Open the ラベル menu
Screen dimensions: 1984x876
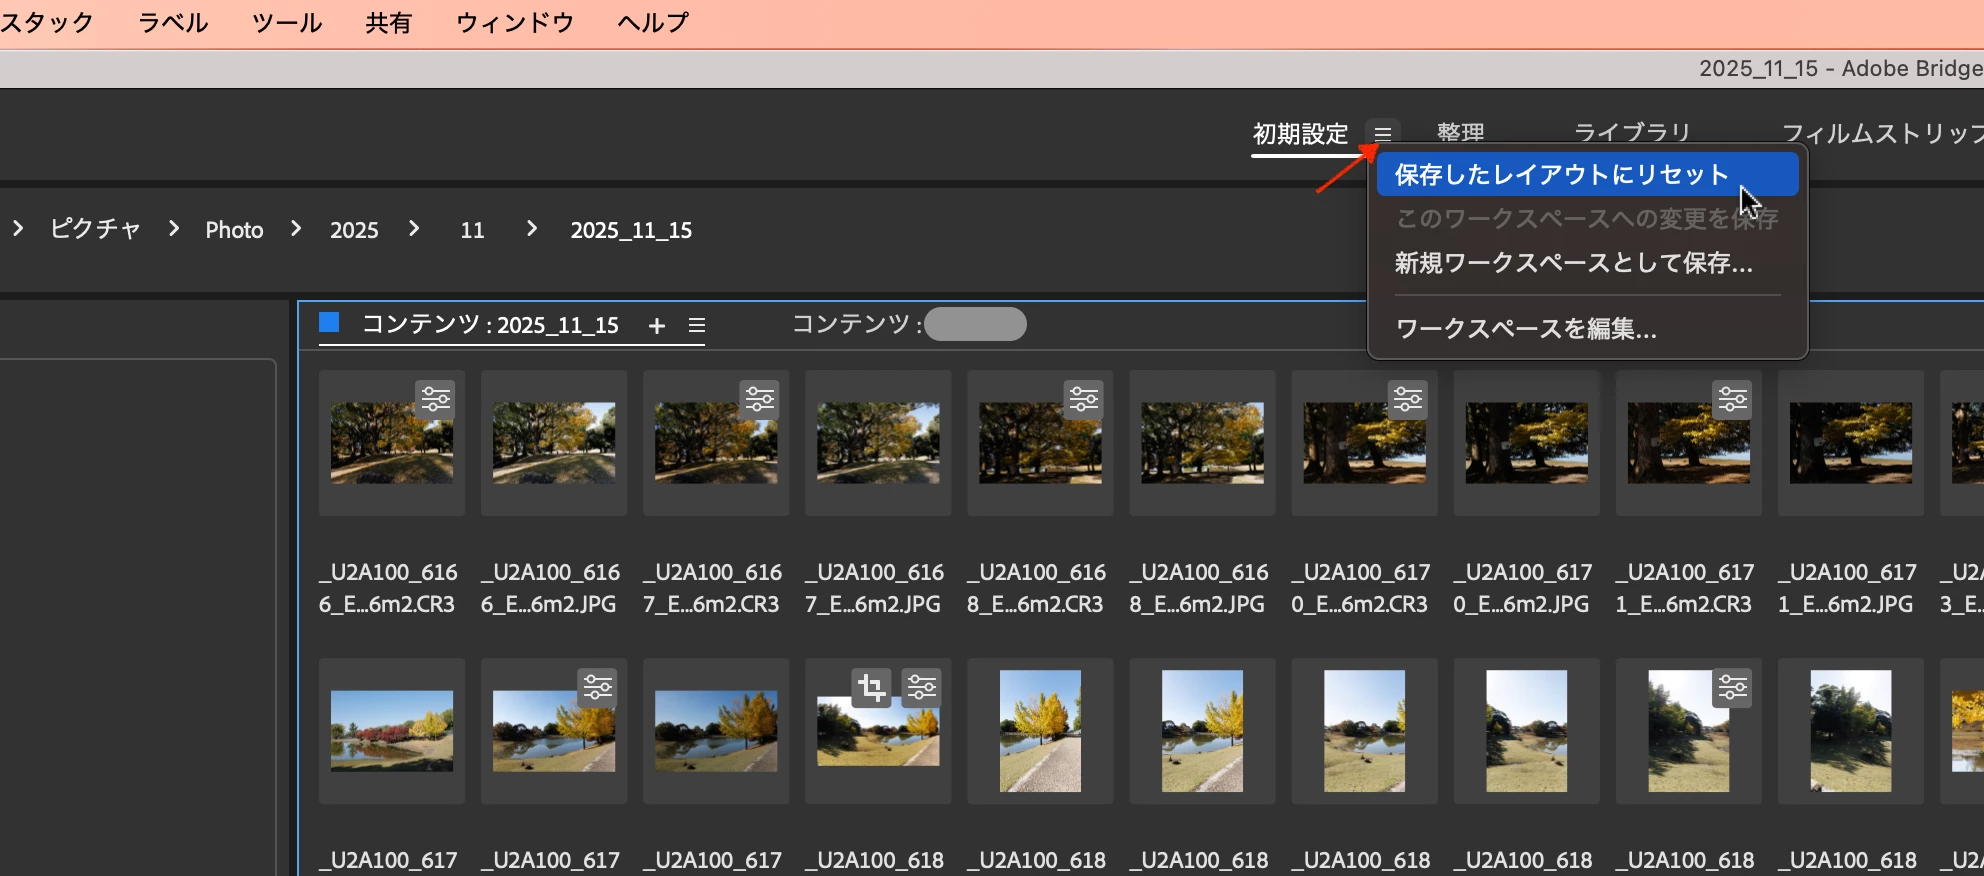173,22
